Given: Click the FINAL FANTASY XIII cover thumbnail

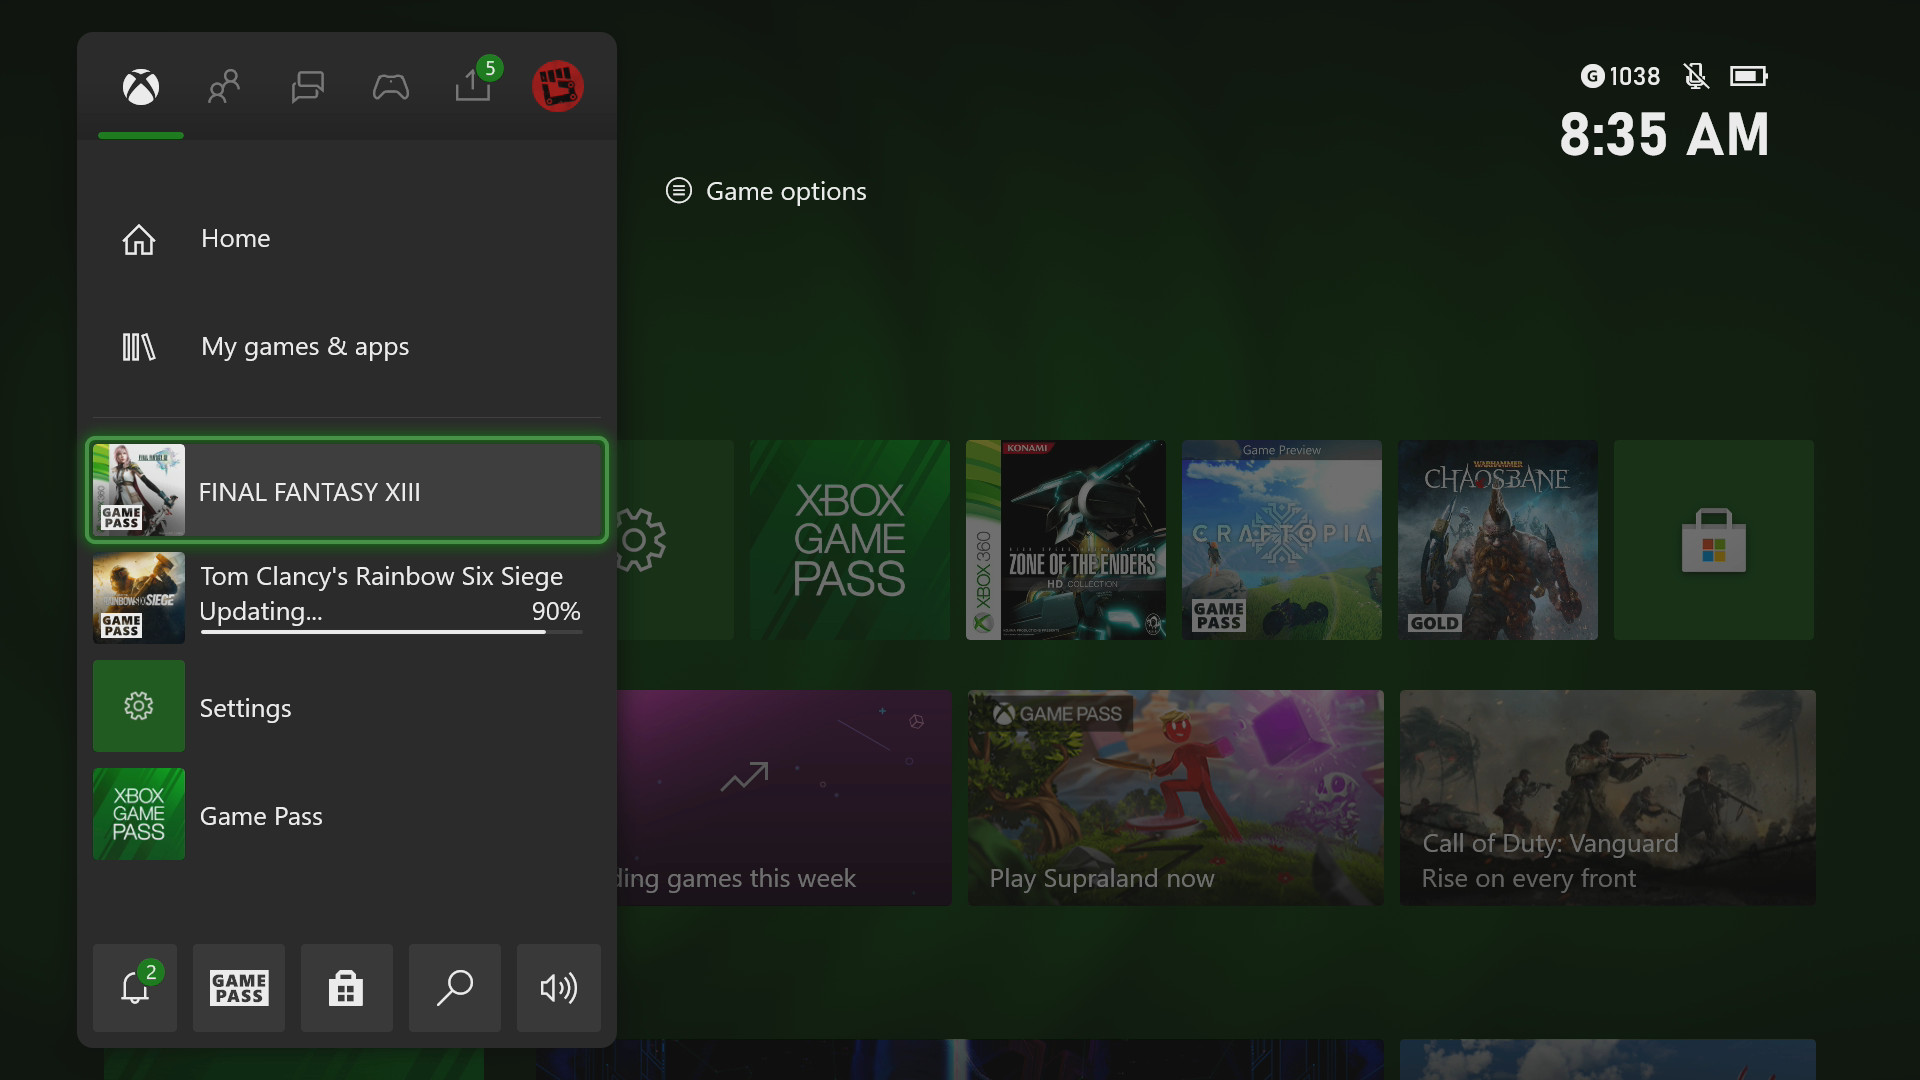Looking at the screenshot, I should click(139, 490).
